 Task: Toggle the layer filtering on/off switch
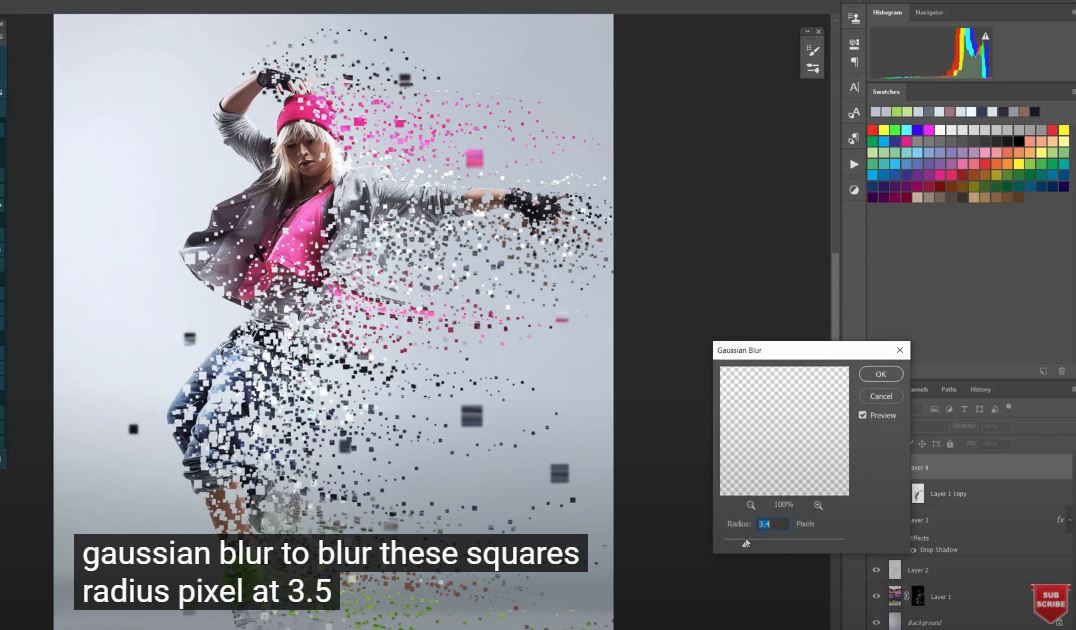(x=1008, y=407)
